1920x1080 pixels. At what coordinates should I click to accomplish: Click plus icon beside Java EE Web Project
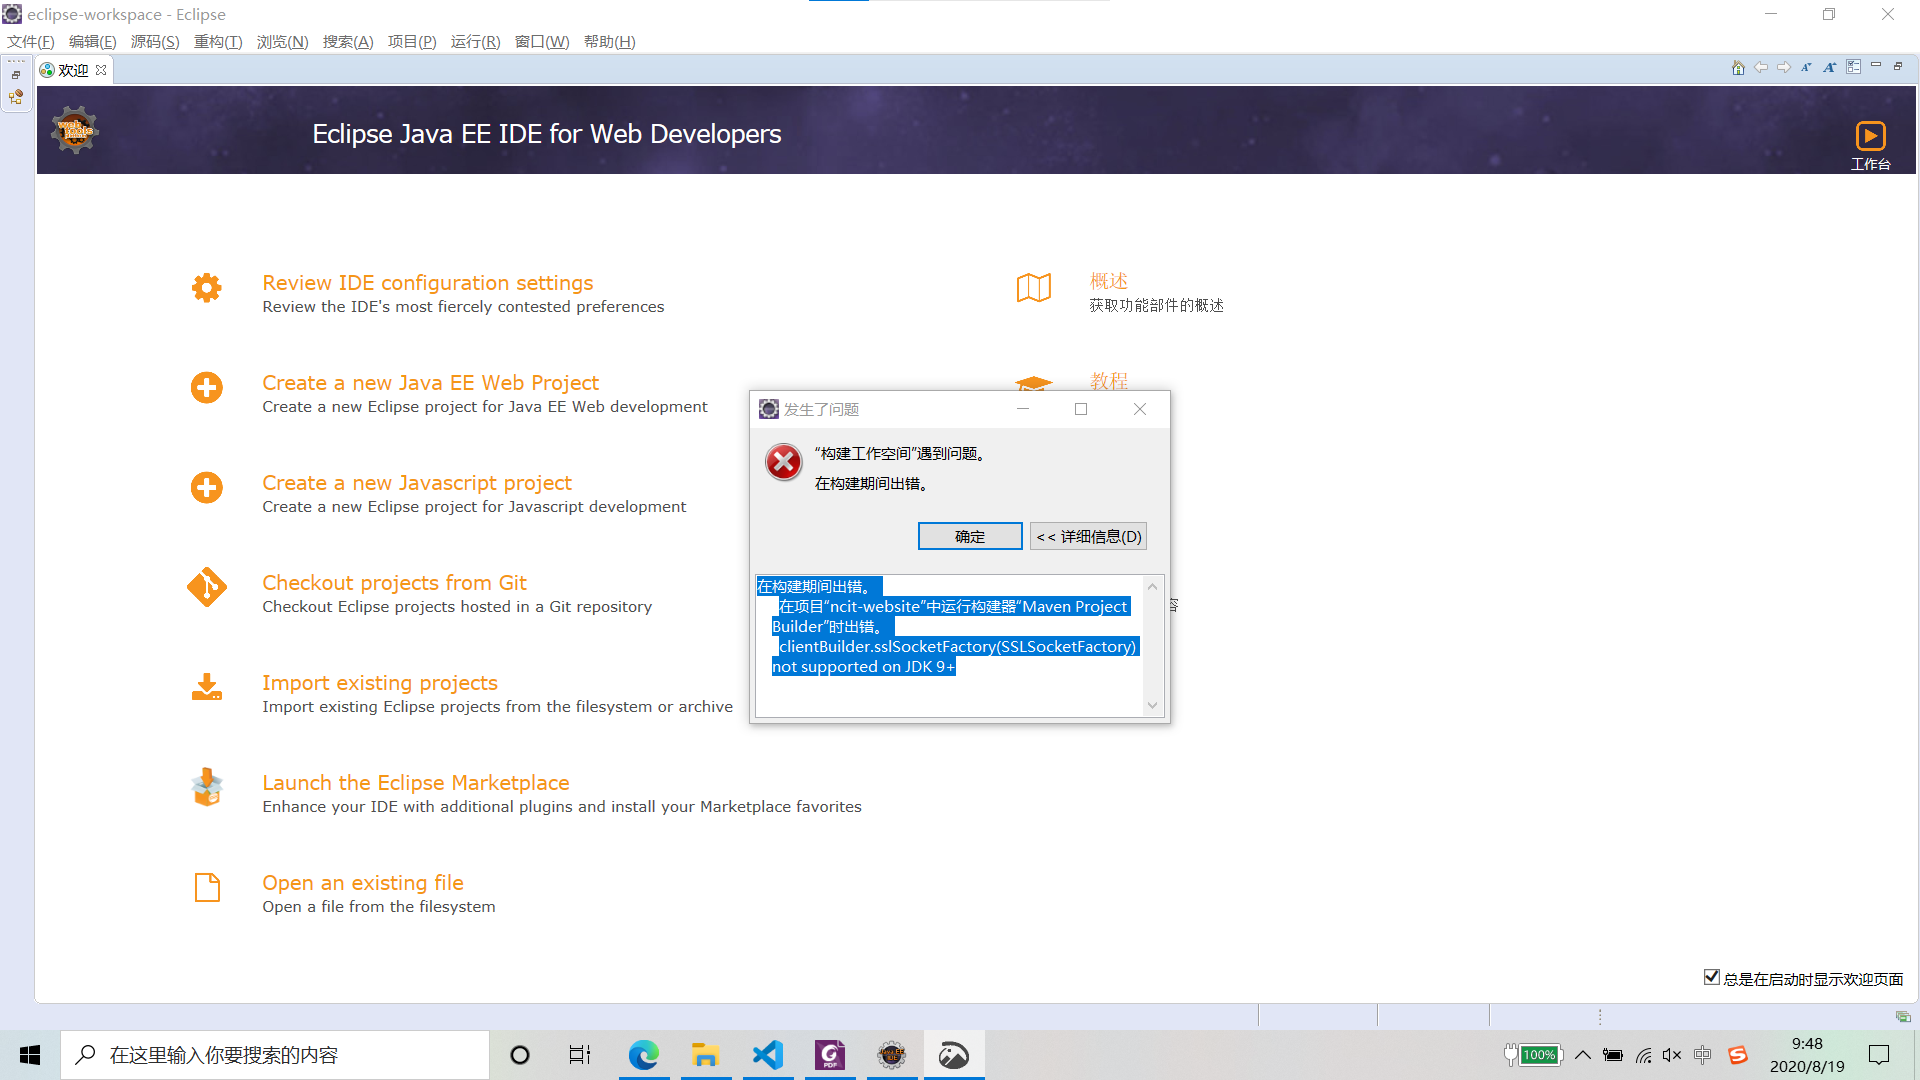(207, 388)
